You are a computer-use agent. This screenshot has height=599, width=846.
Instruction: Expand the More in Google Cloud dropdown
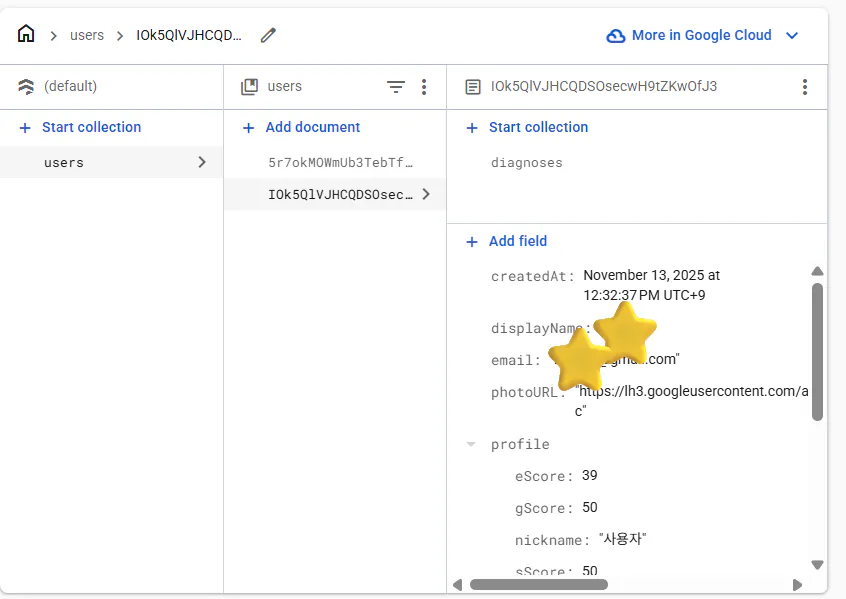coord(792,35)
